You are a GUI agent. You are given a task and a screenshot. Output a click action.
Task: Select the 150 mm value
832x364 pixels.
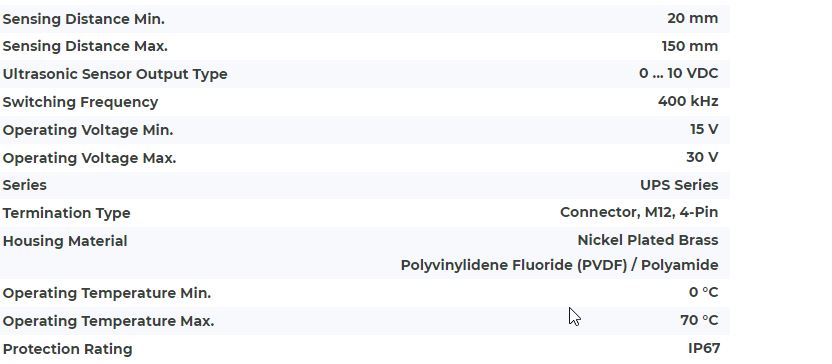pyautogui.click(x=690, y=46)
